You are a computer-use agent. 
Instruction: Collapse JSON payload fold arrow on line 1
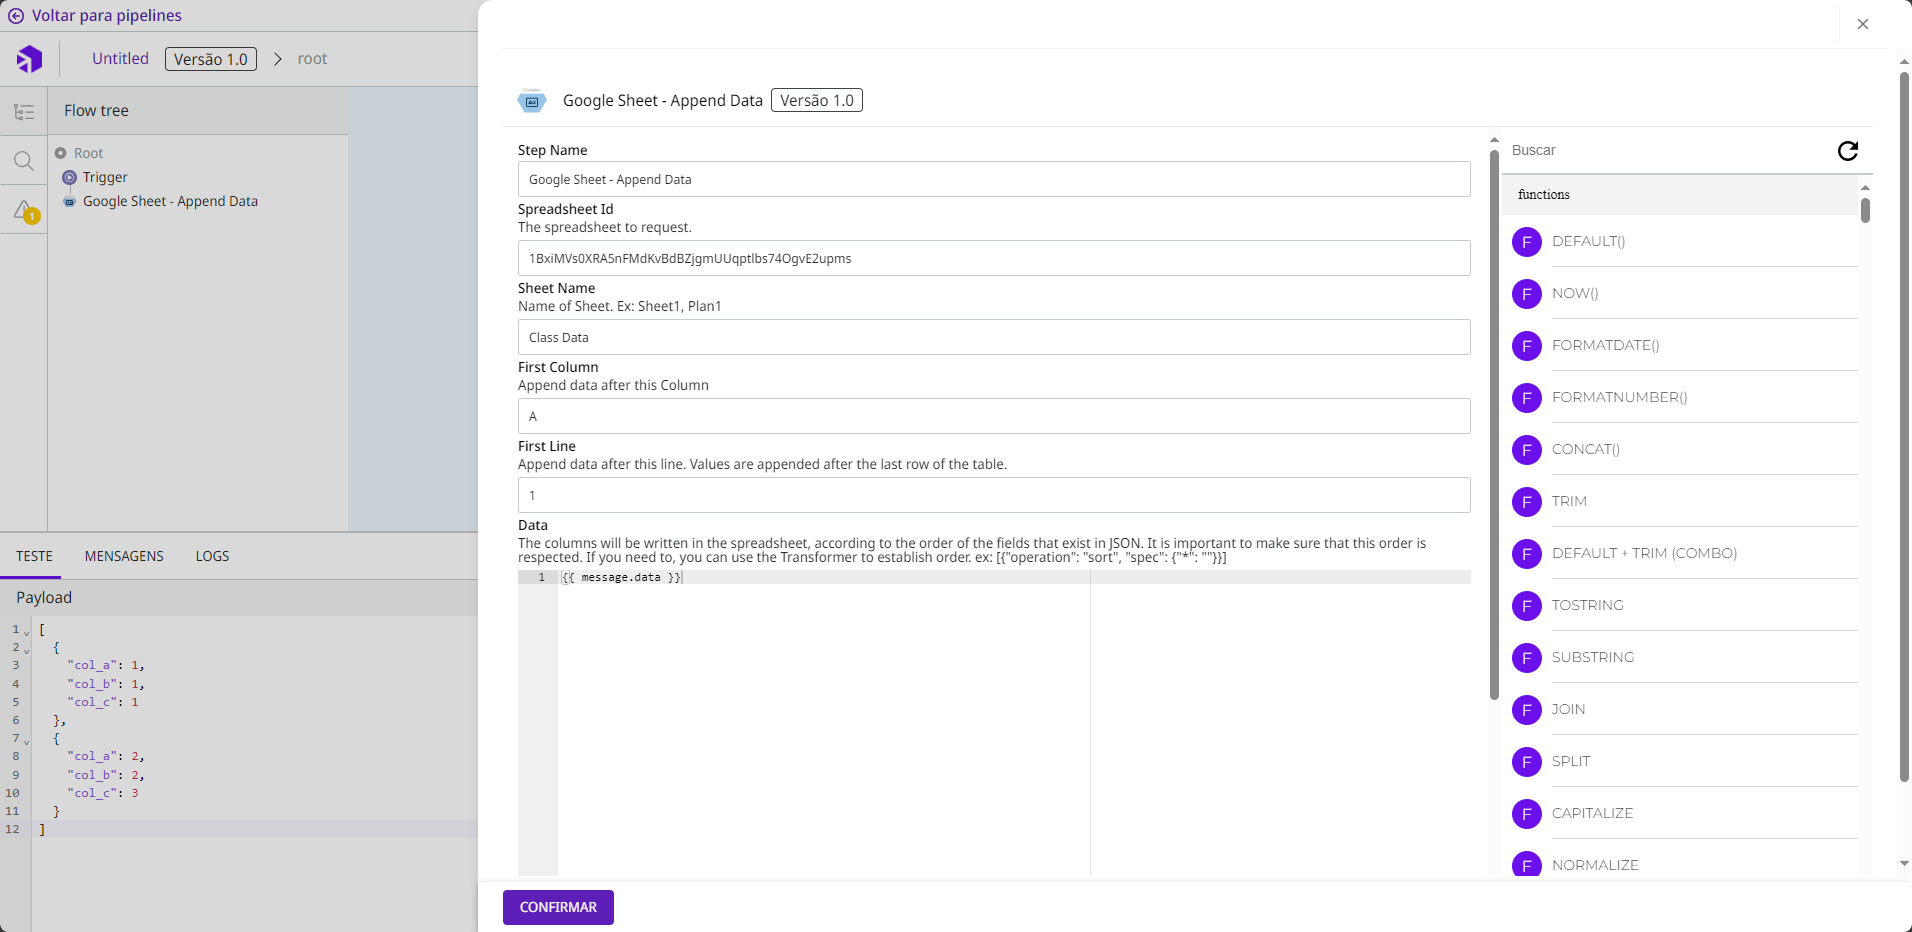point(27,631)
